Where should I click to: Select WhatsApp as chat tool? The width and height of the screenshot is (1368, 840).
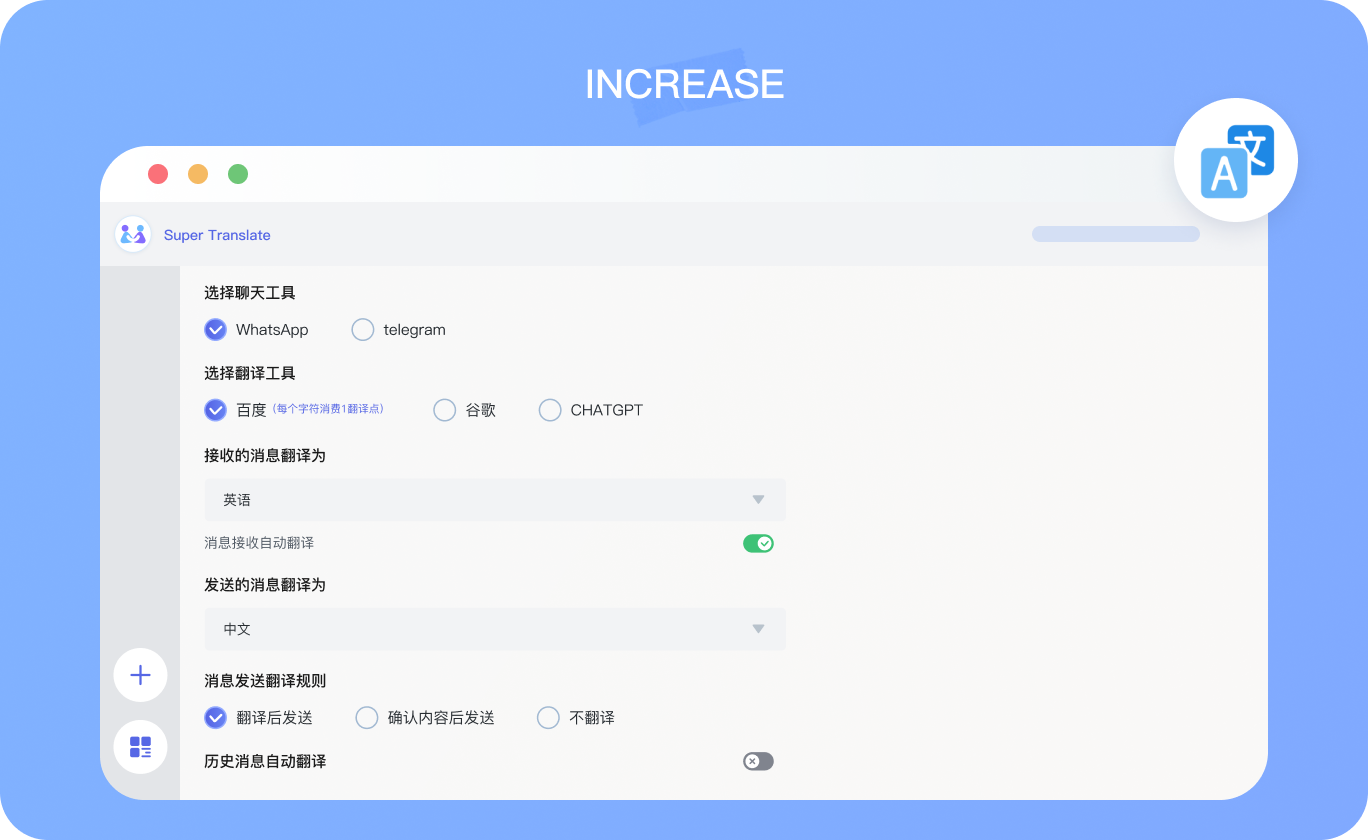point(215,330)
